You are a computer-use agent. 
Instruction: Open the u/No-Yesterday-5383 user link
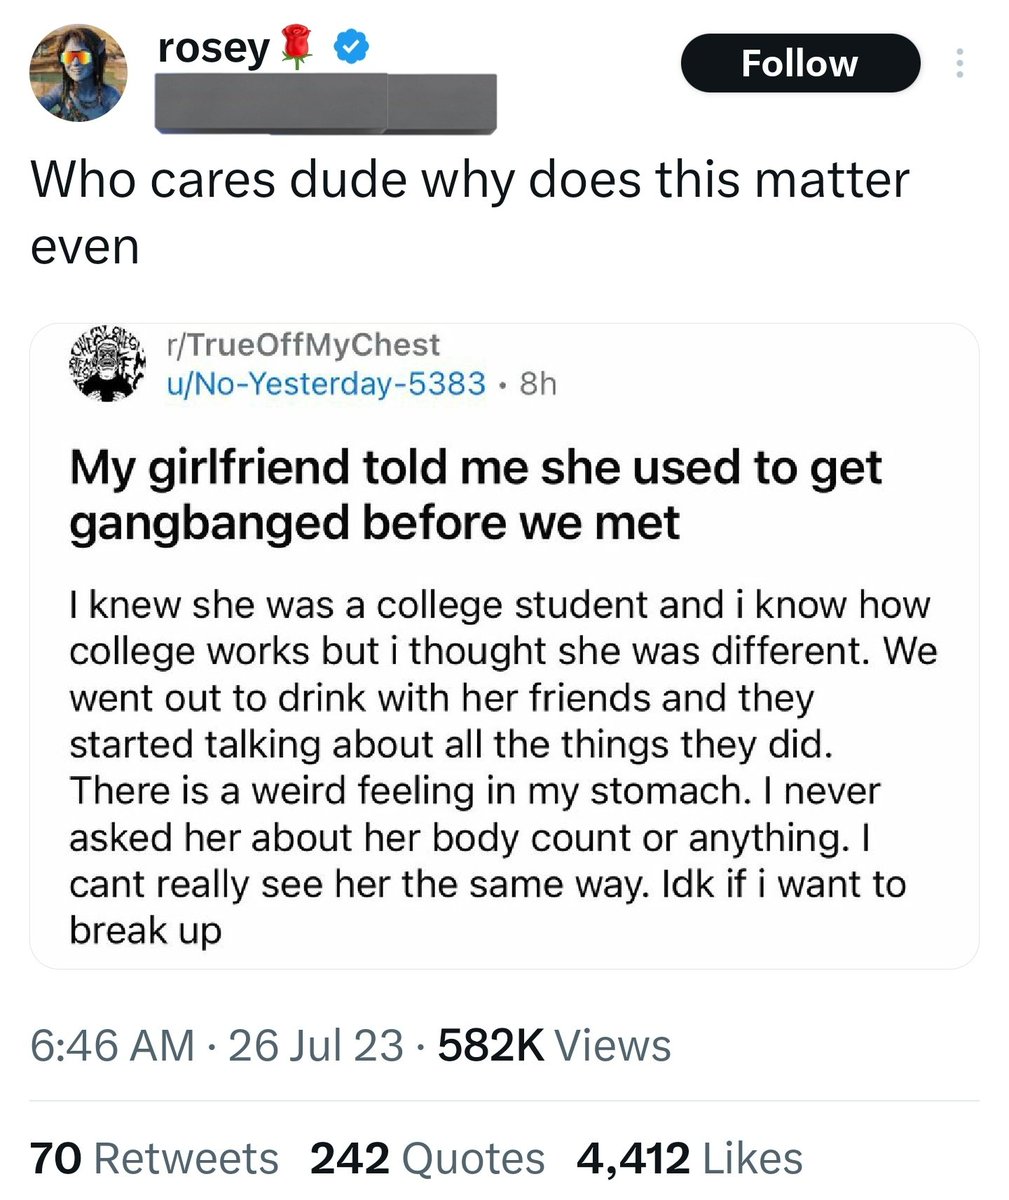pyautogui.click(x=326, y=383)
